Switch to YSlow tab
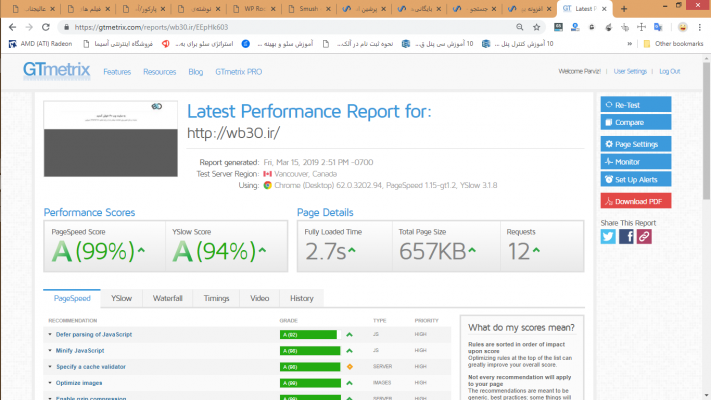This screenshot has height=400, width=711. coord(122,298)
